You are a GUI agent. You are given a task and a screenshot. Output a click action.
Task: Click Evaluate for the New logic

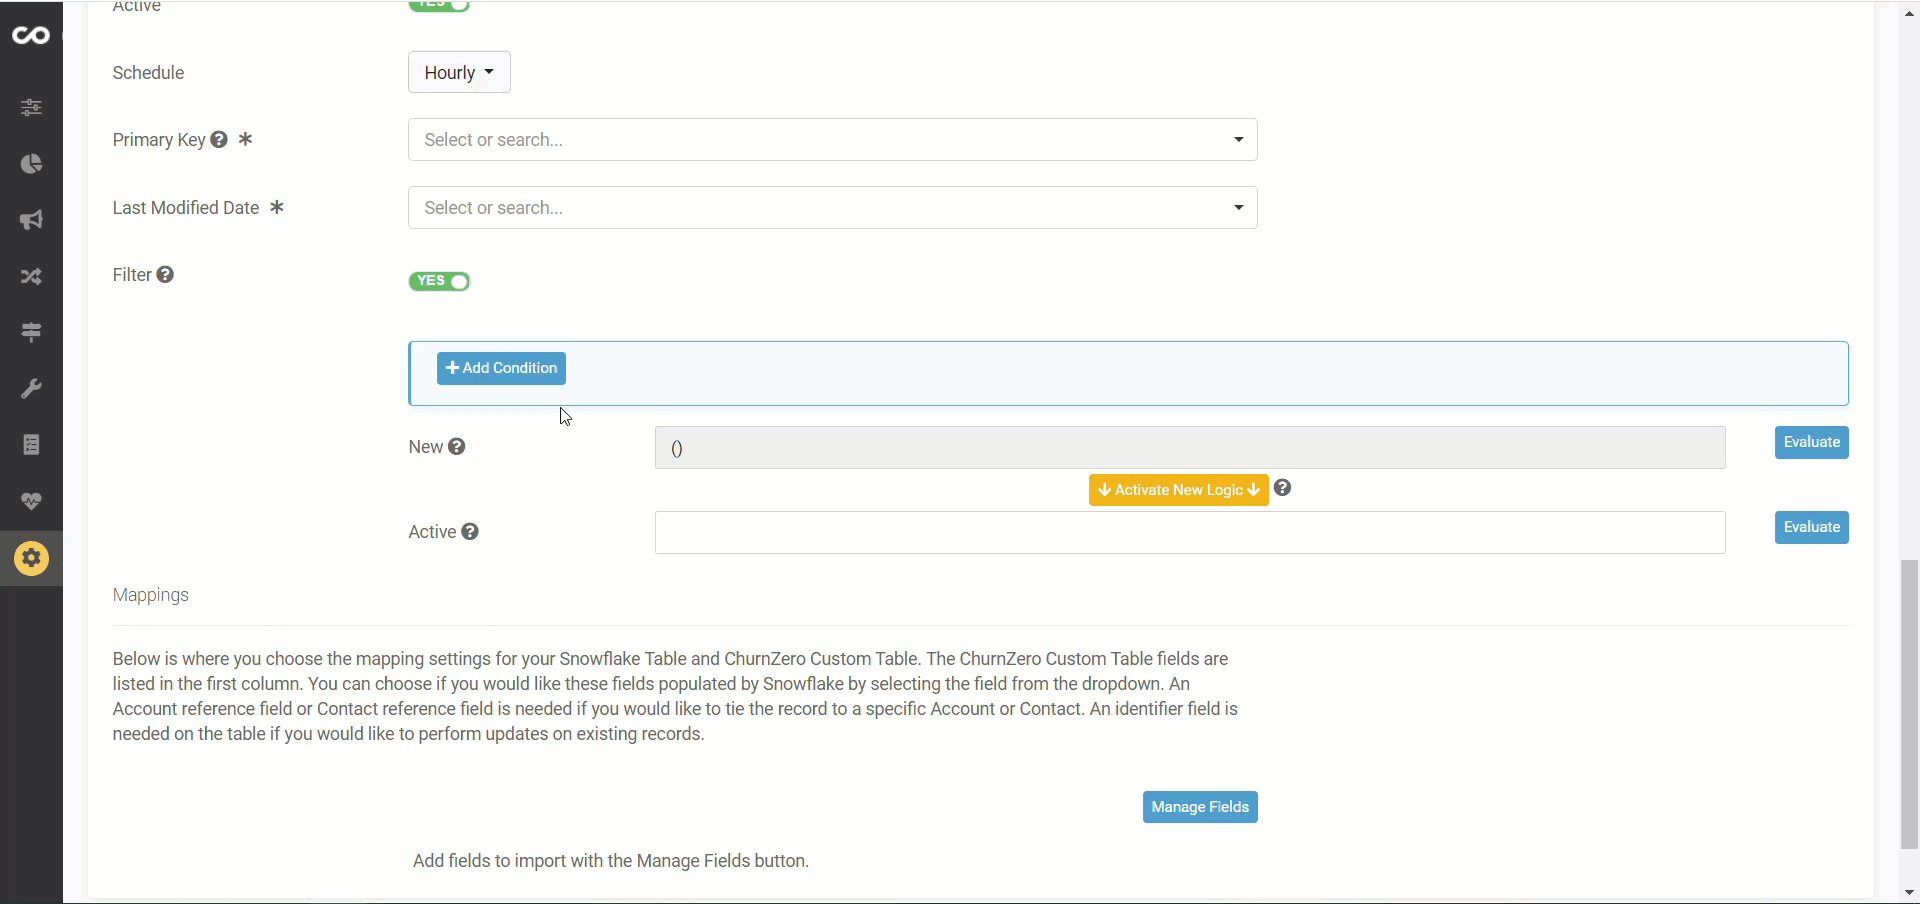point(1811,442)
